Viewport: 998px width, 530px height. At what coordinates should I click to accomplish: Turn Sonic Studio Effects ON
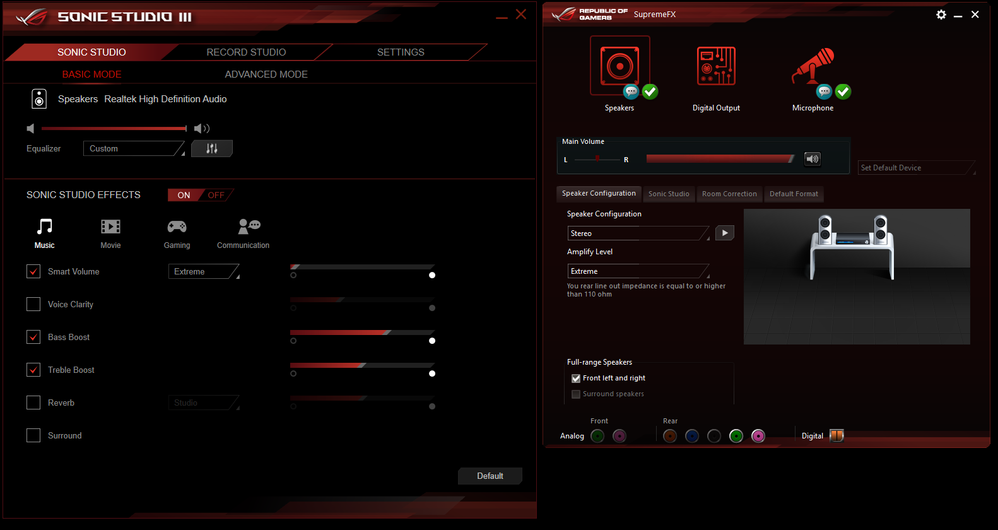(x=184, y=195)
